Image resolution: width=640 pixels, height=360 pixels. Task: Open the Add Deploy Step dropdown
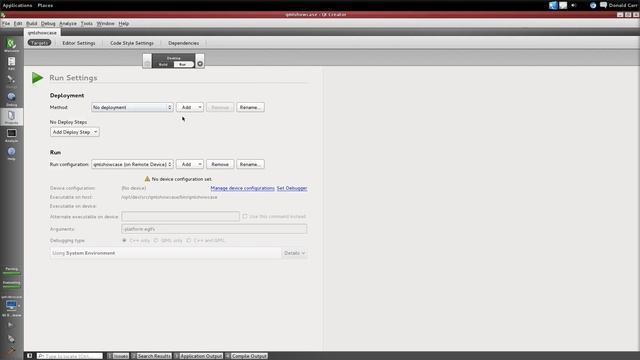tap(75, 132)
